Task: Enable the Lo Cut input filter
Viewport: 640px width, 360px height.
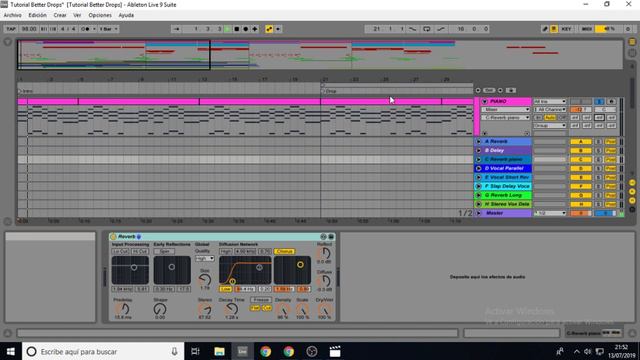Action: pos(120,251)
